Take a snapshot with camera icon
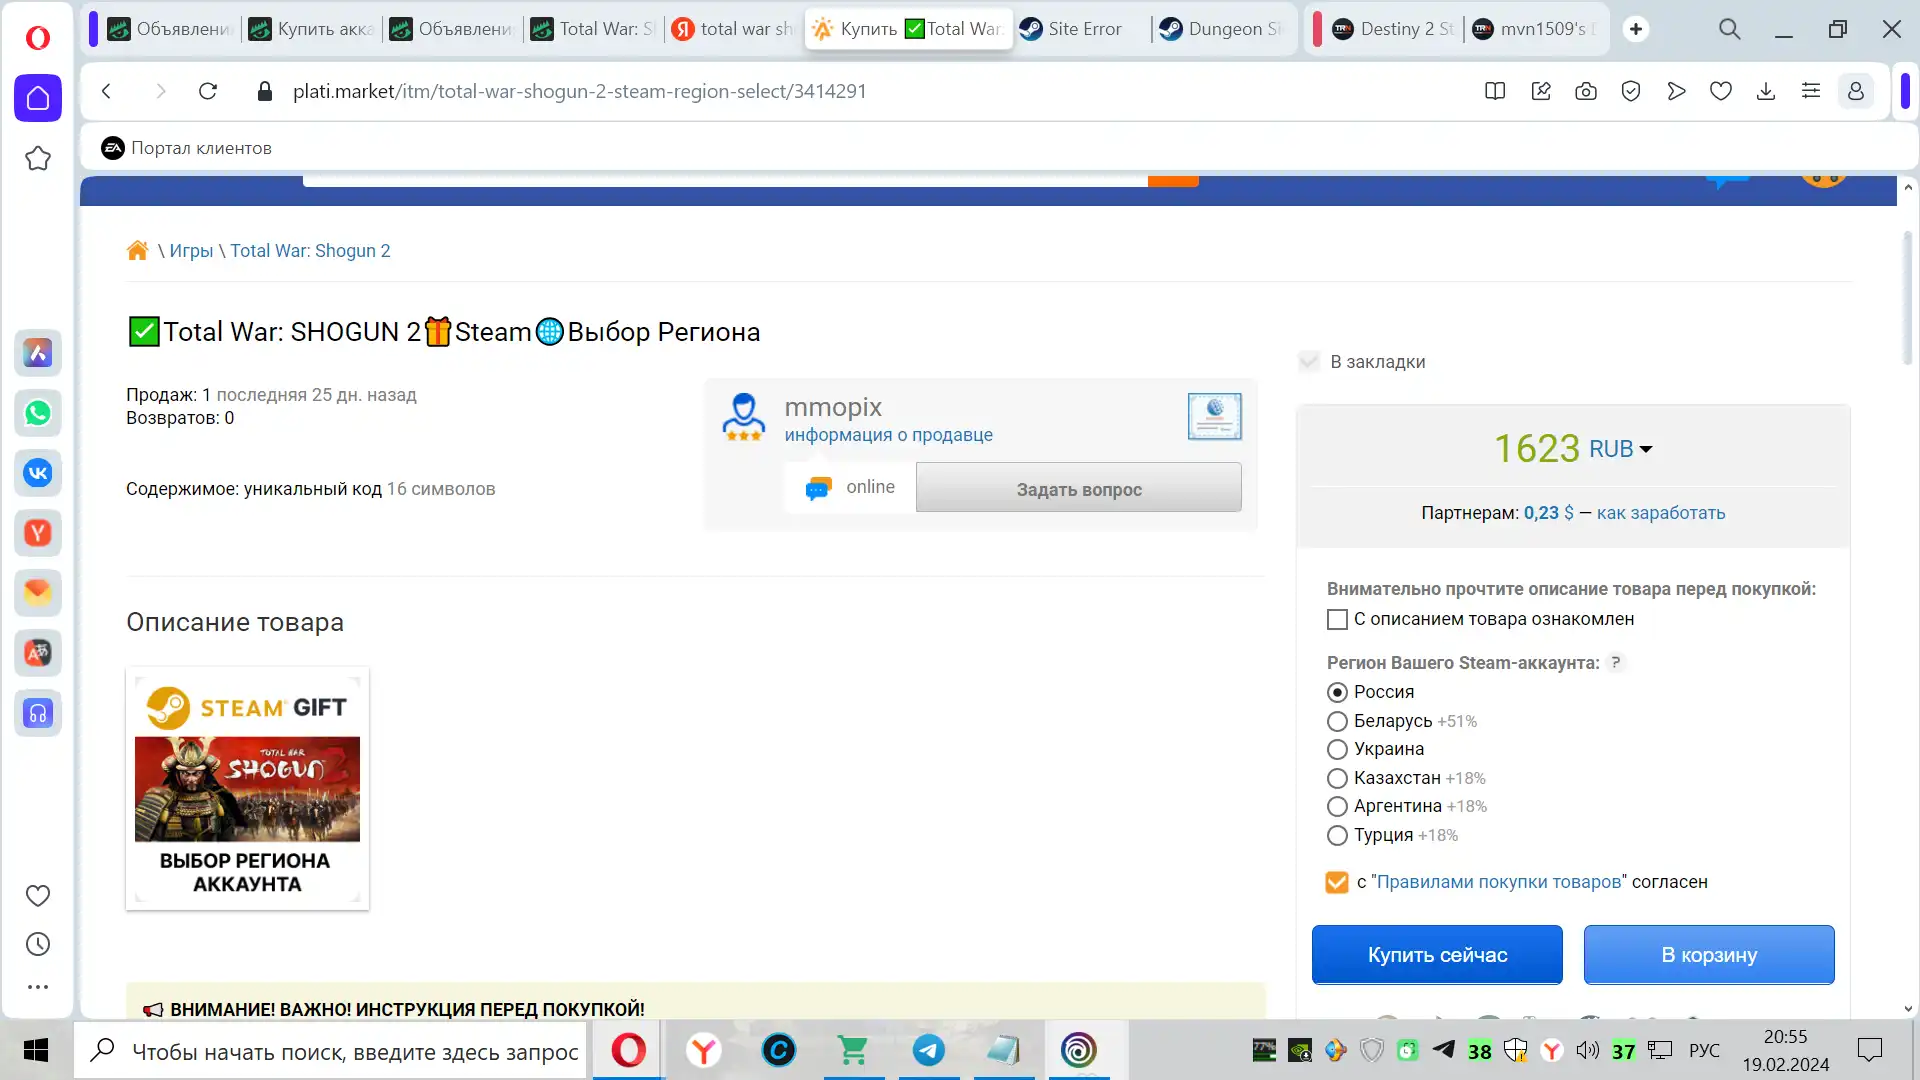The image size is (1920, 1080). [x=1586, y=91]
